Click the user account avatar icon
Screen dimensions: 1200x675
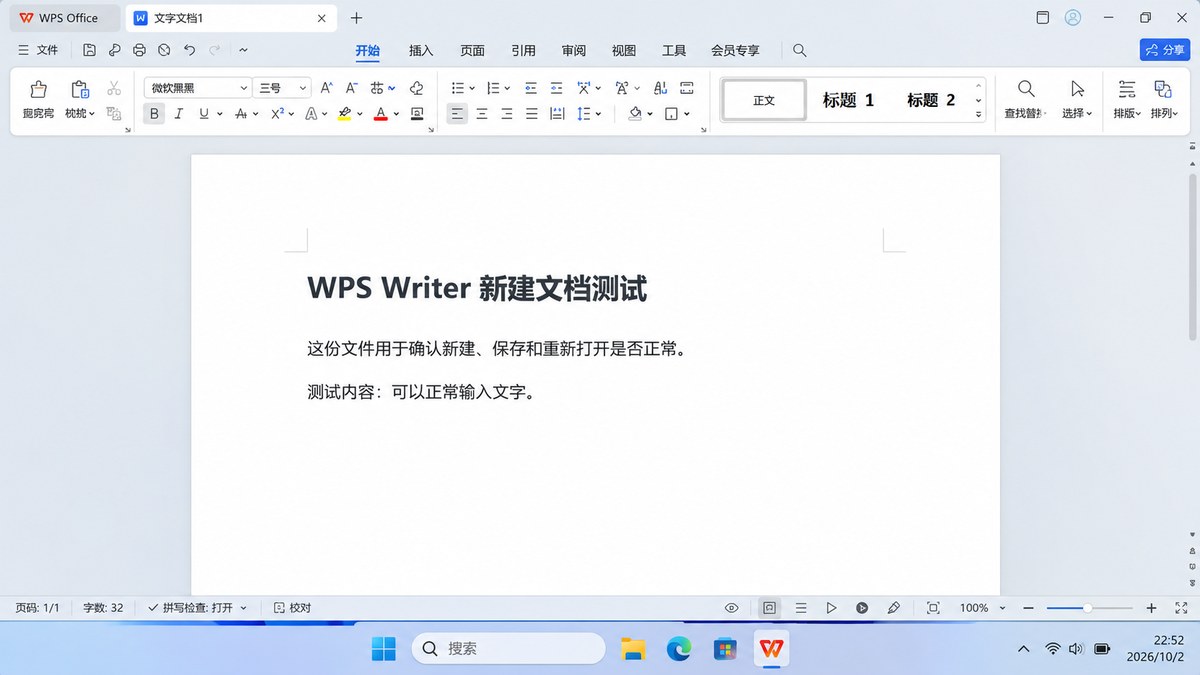click(1073, 18)
